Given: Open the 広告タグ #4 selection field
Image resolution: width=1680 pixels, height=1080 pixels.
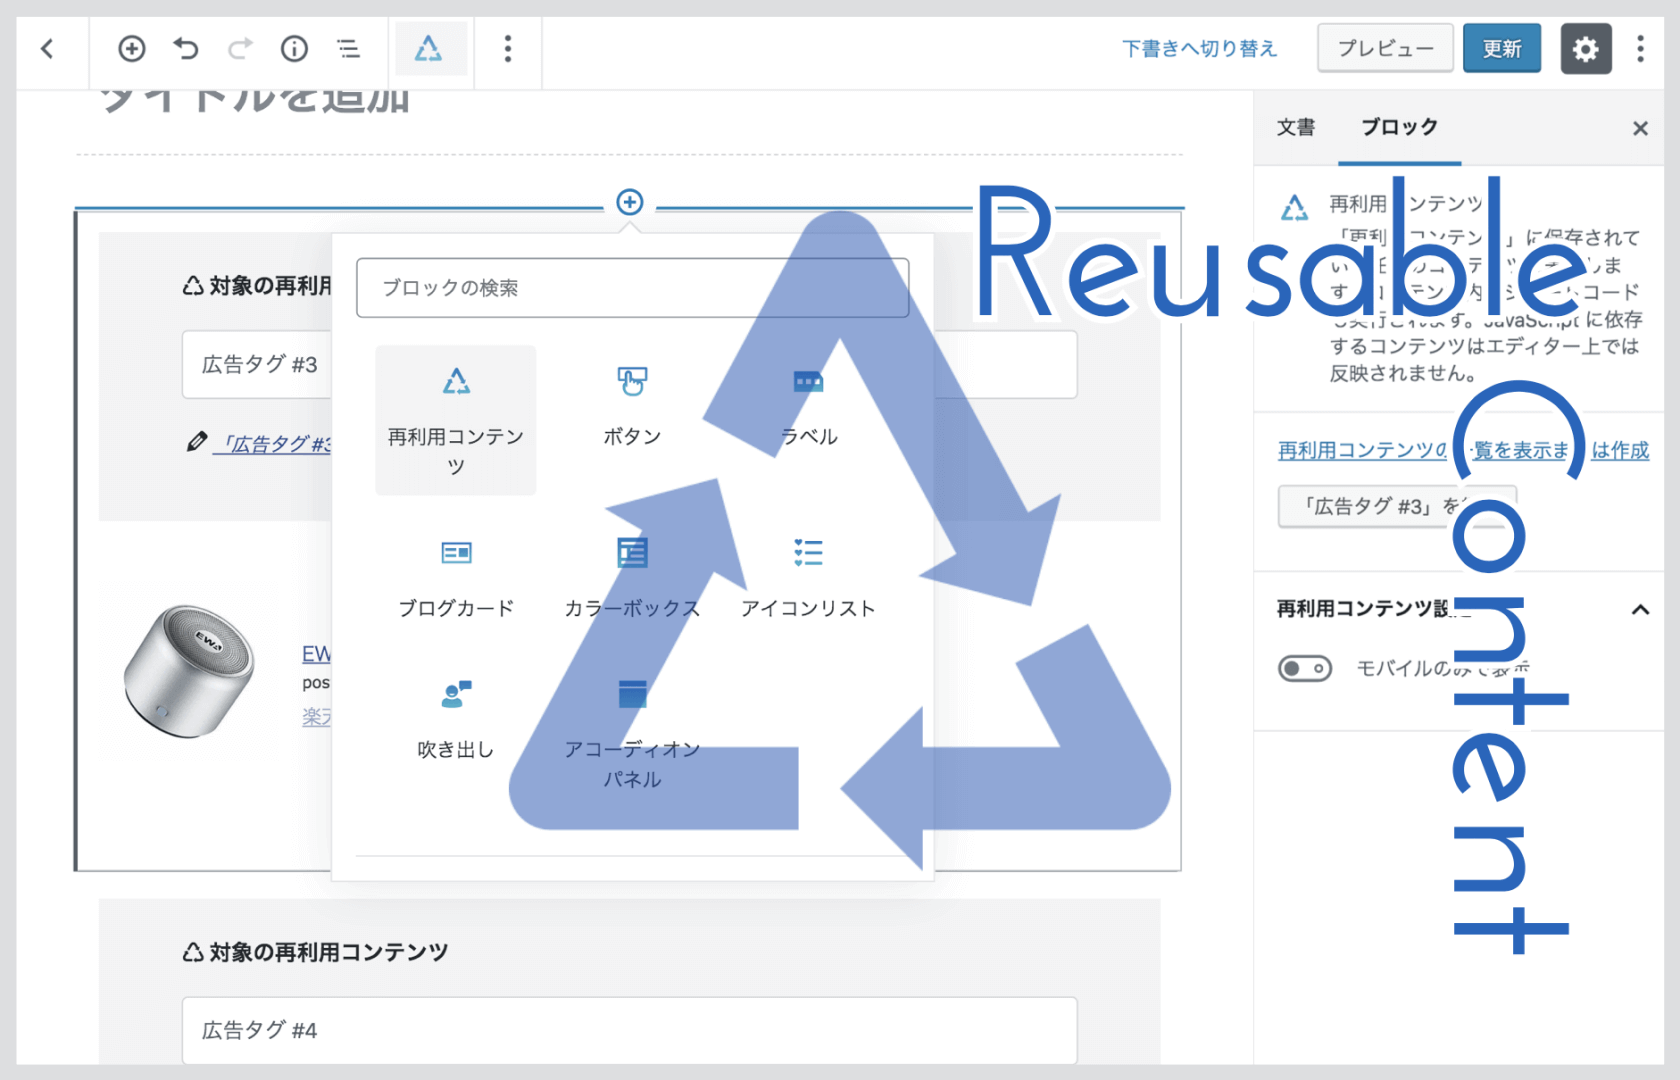Looking at the screenshot, I should tap(629, 1030).
